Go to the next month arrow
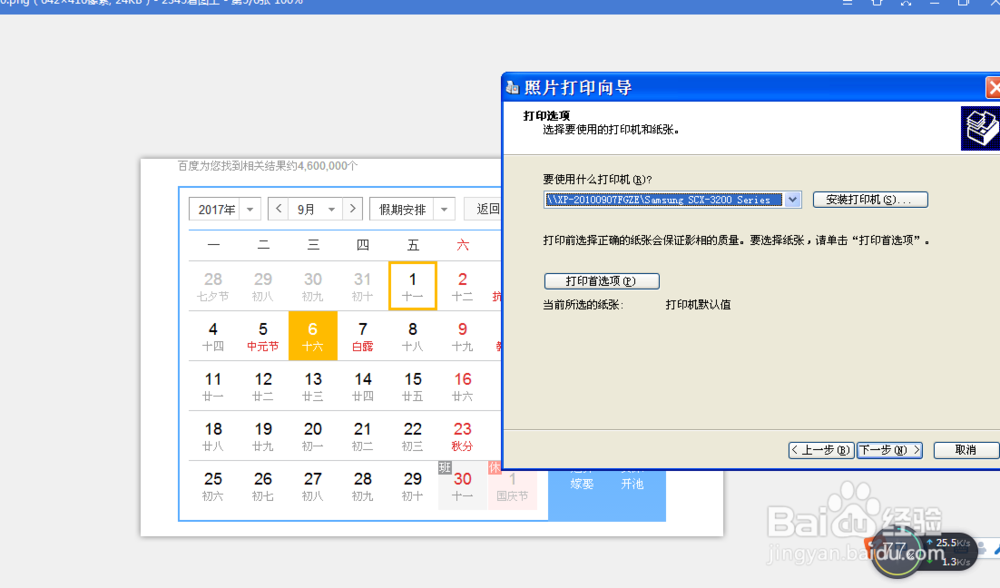The height and width of the screenshot is (588, 1000). point(352,208)
